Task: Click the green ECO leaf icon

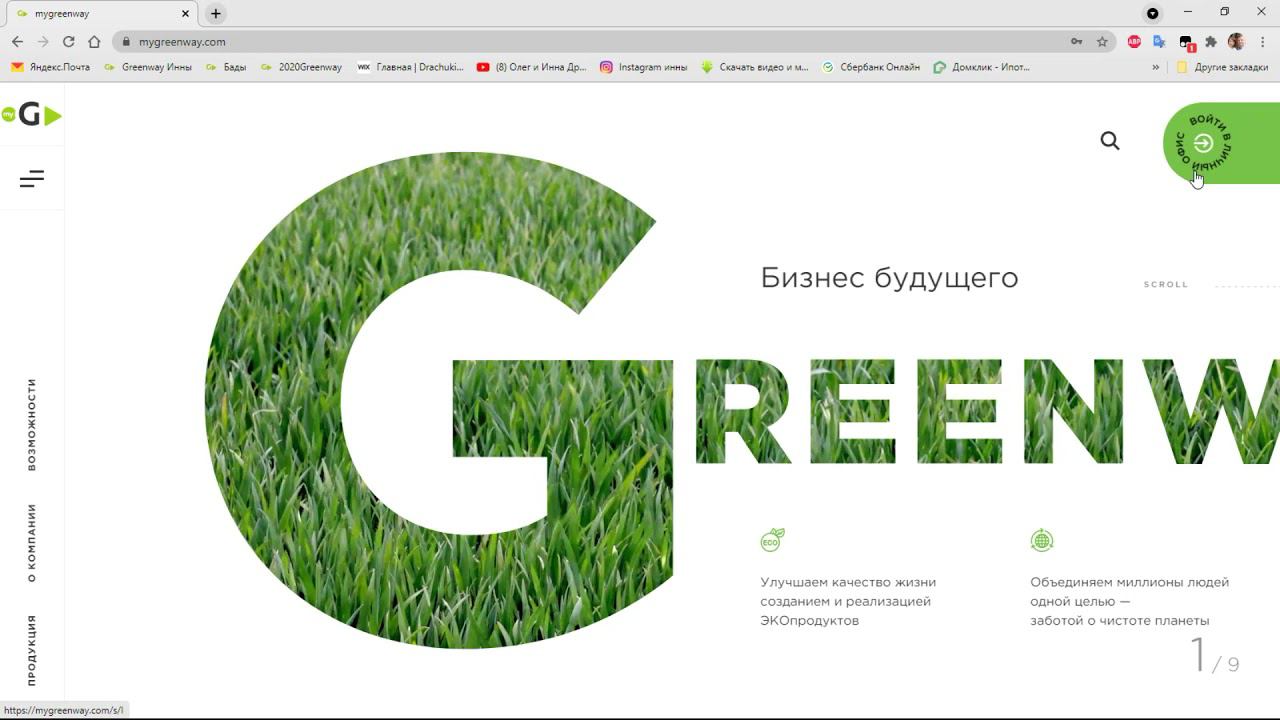Action: [x=772, y=540]
